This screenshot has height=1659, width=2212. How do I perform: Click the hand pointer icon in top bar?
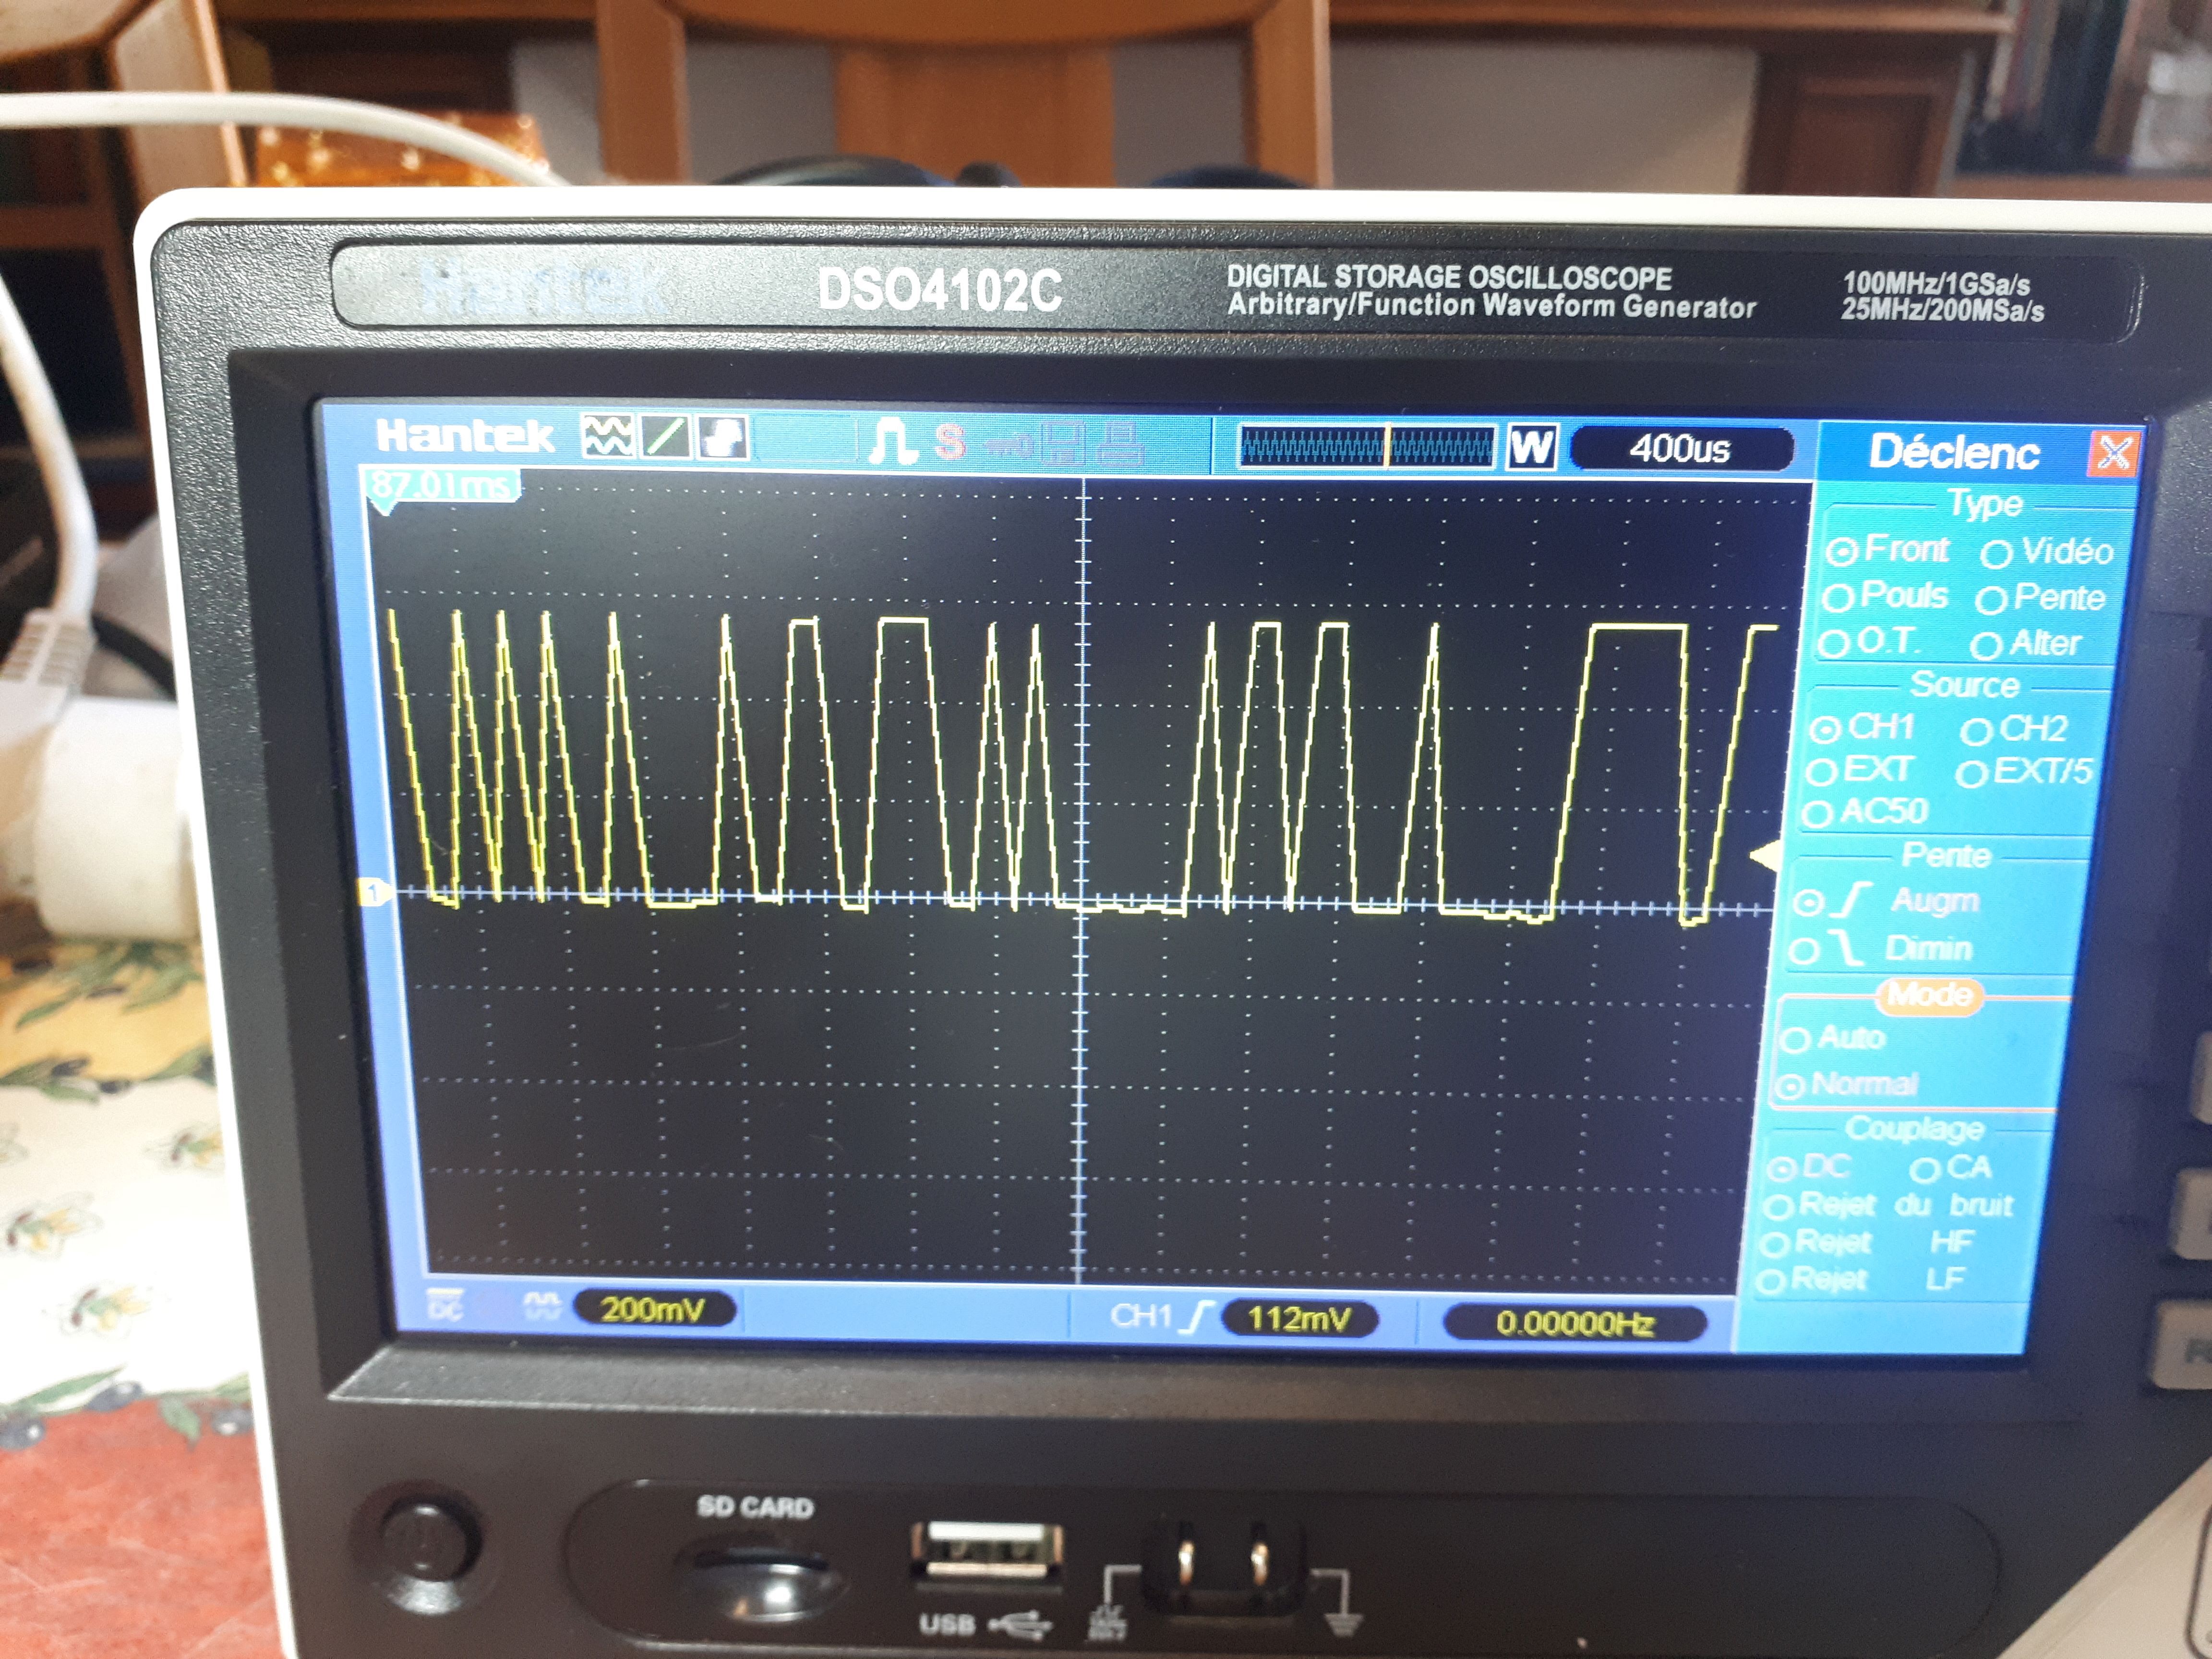[722, 438]
